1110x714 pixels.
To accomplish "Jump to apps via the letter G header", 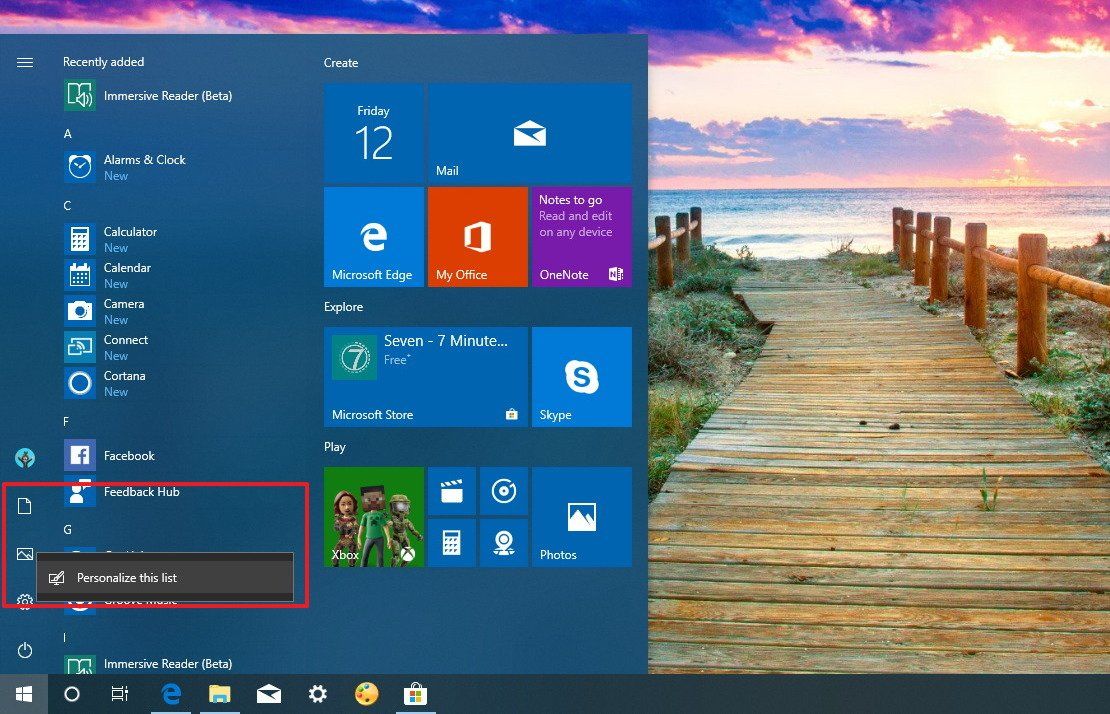I will pyautogui.click(x=67, y=529).
